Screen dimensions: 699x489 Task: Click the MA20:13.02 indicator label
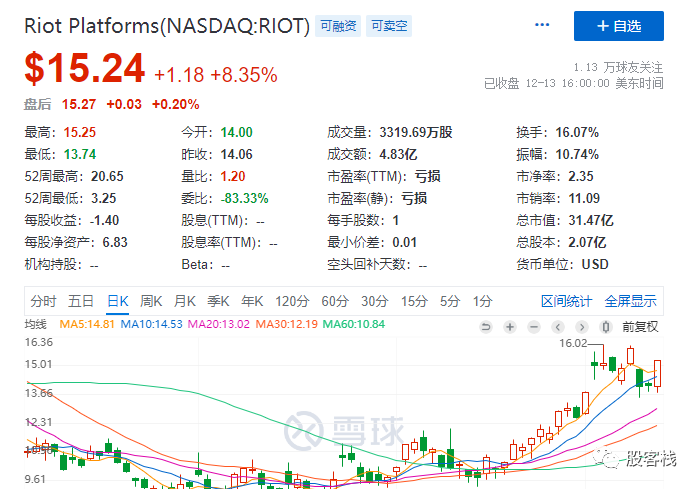pyautogui.click(x=219, y=324)
